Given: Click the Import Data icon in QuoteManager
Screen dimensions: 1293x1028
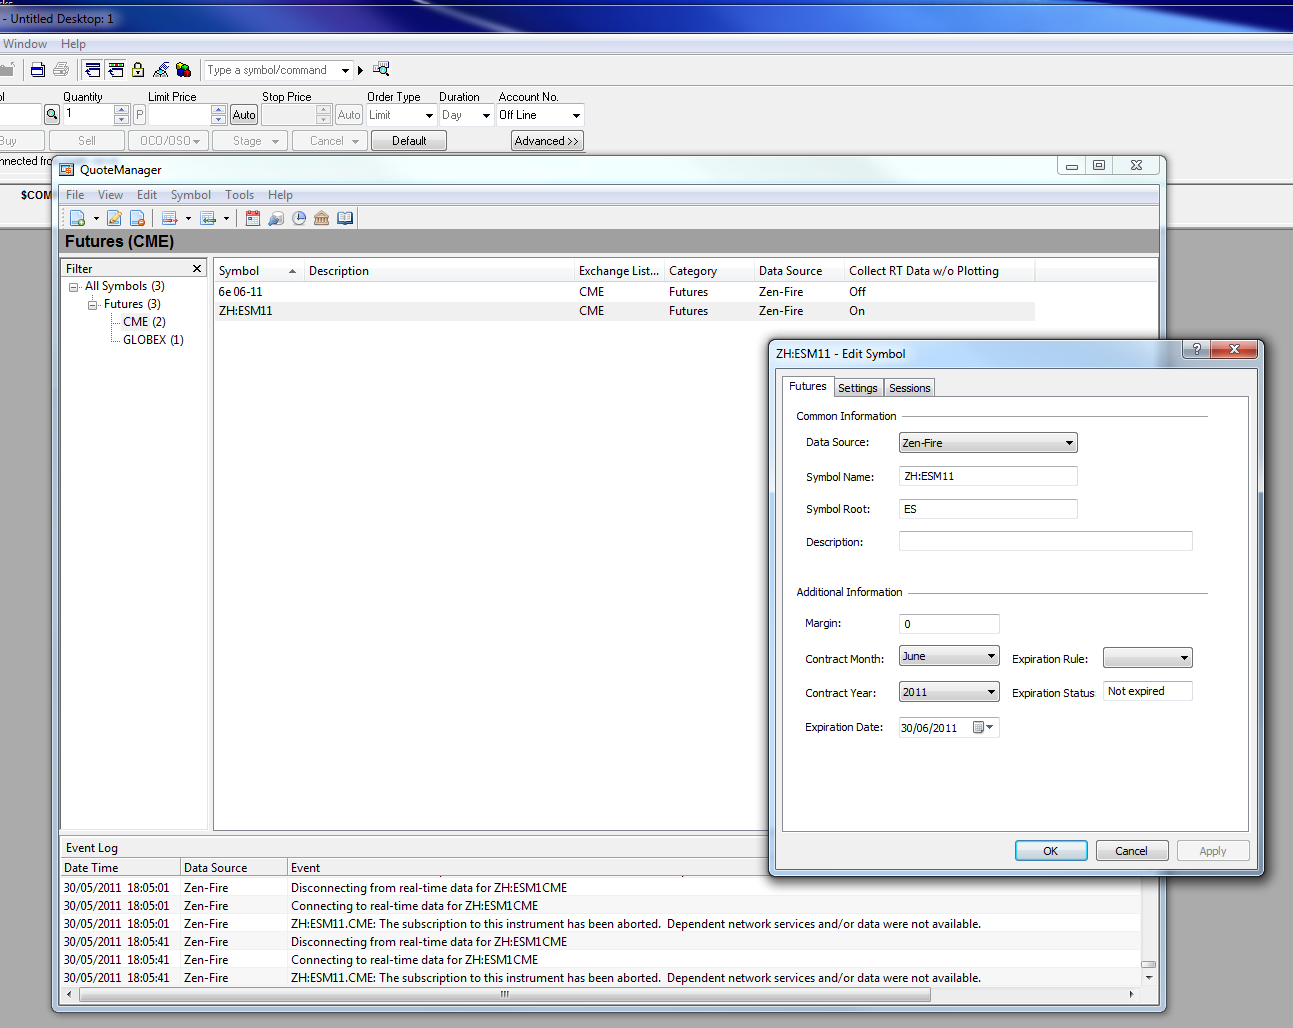Looking at the screenshot, I should click(169, 218).
